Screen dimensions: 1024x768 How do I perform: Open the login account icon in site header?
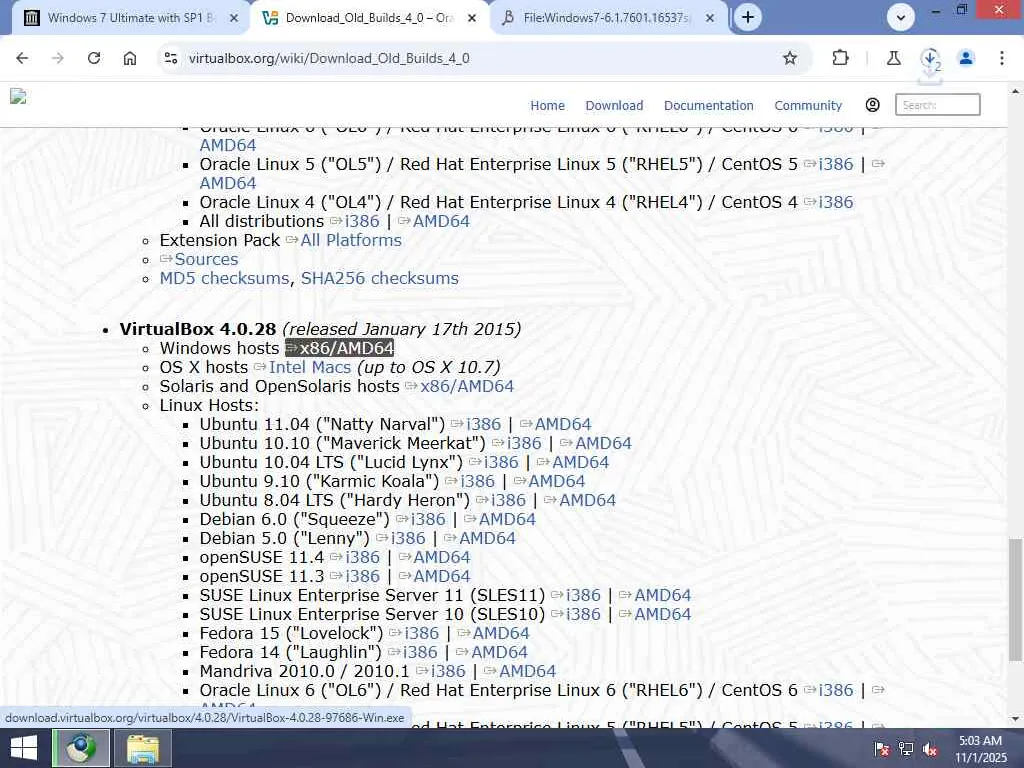coord(872,105)
